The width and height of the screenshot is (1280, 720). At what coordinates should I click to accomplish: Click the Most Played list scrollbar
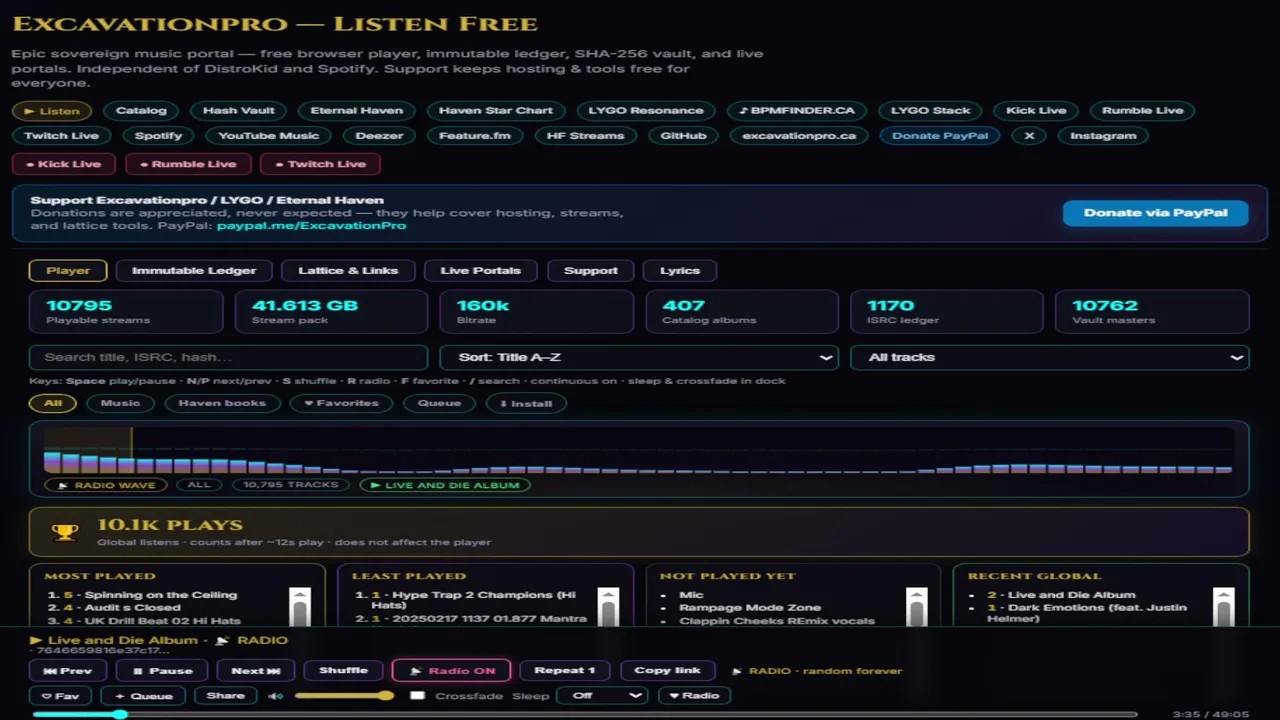point(299,606)
